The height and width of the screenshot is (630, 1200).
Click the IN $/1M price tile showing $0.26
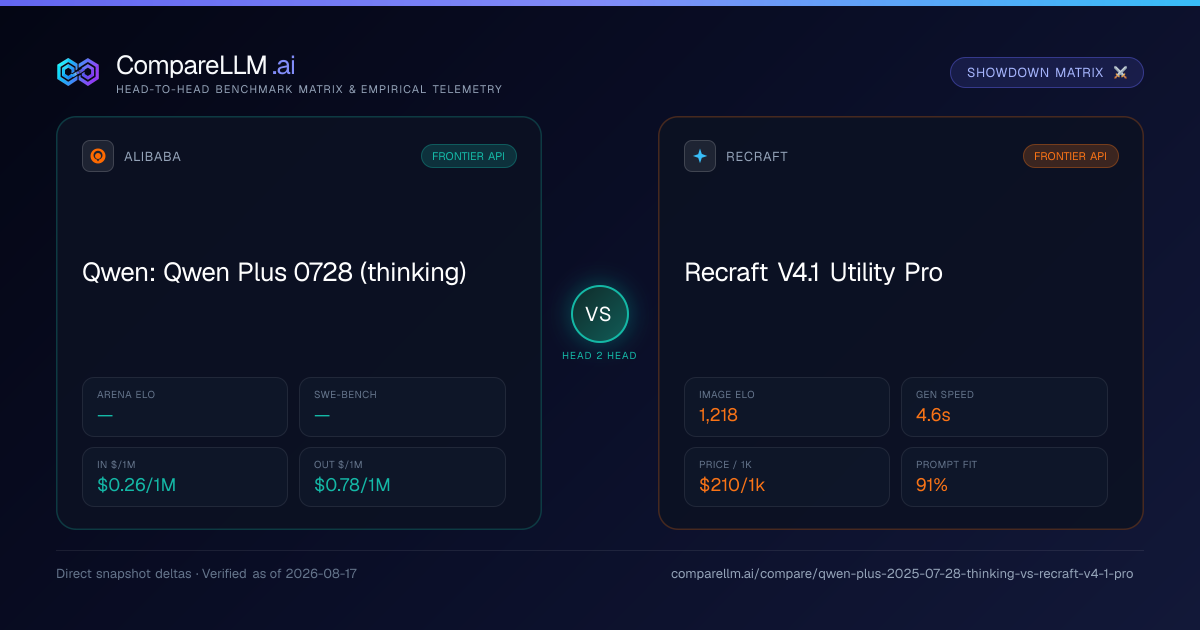coord(185,477)
